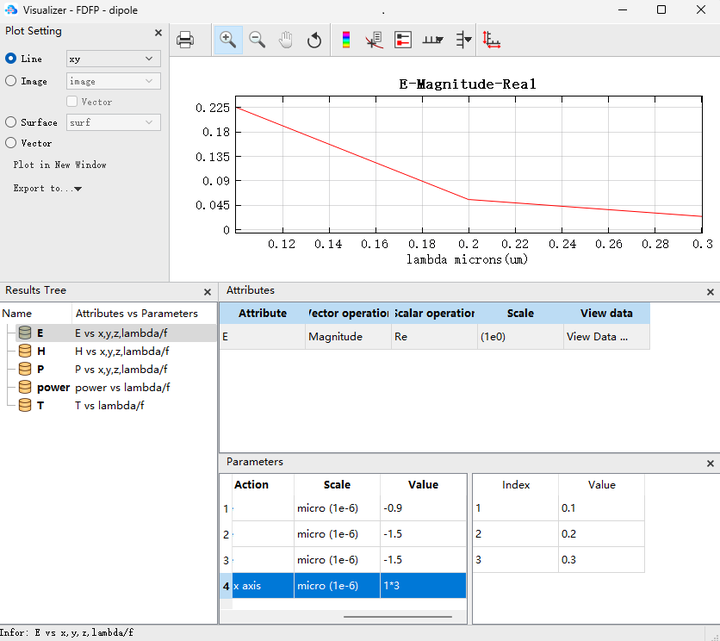Click the -0.9 value cell
Viewport: 720px width, 641px height.
pos(423,508)
